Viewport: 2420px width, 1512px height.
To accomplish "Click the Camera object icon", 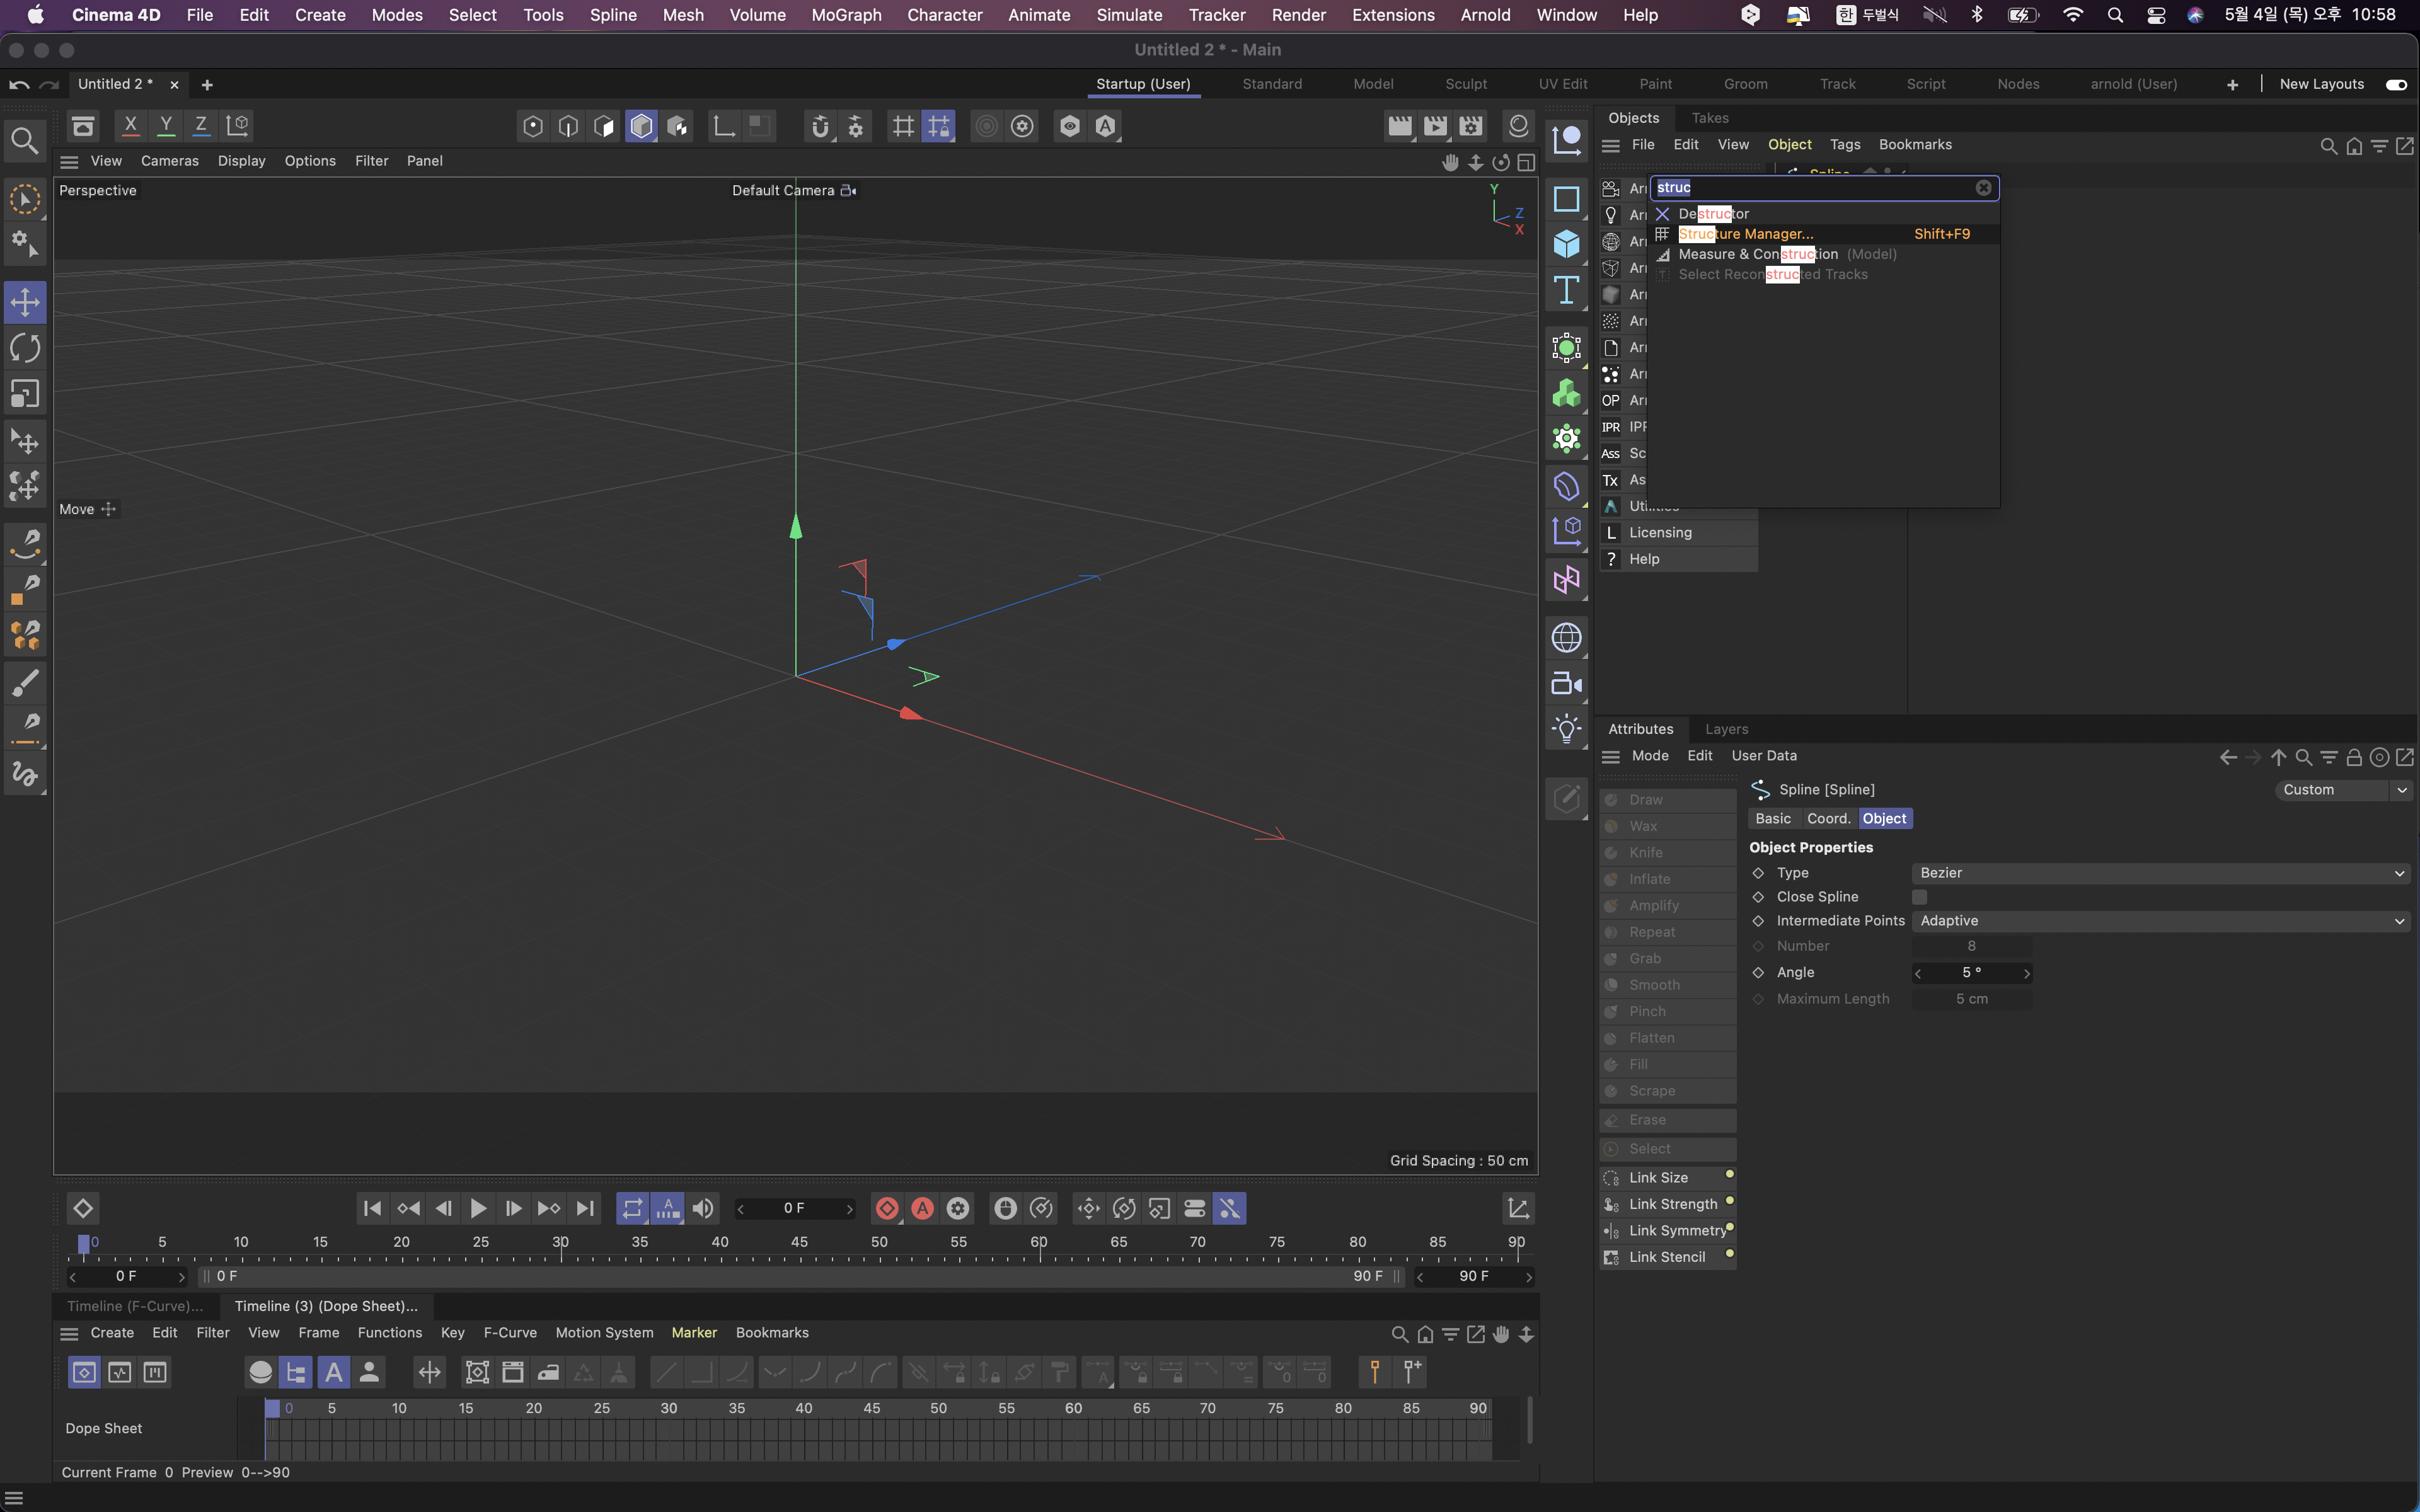I will tap(1566, 684).
